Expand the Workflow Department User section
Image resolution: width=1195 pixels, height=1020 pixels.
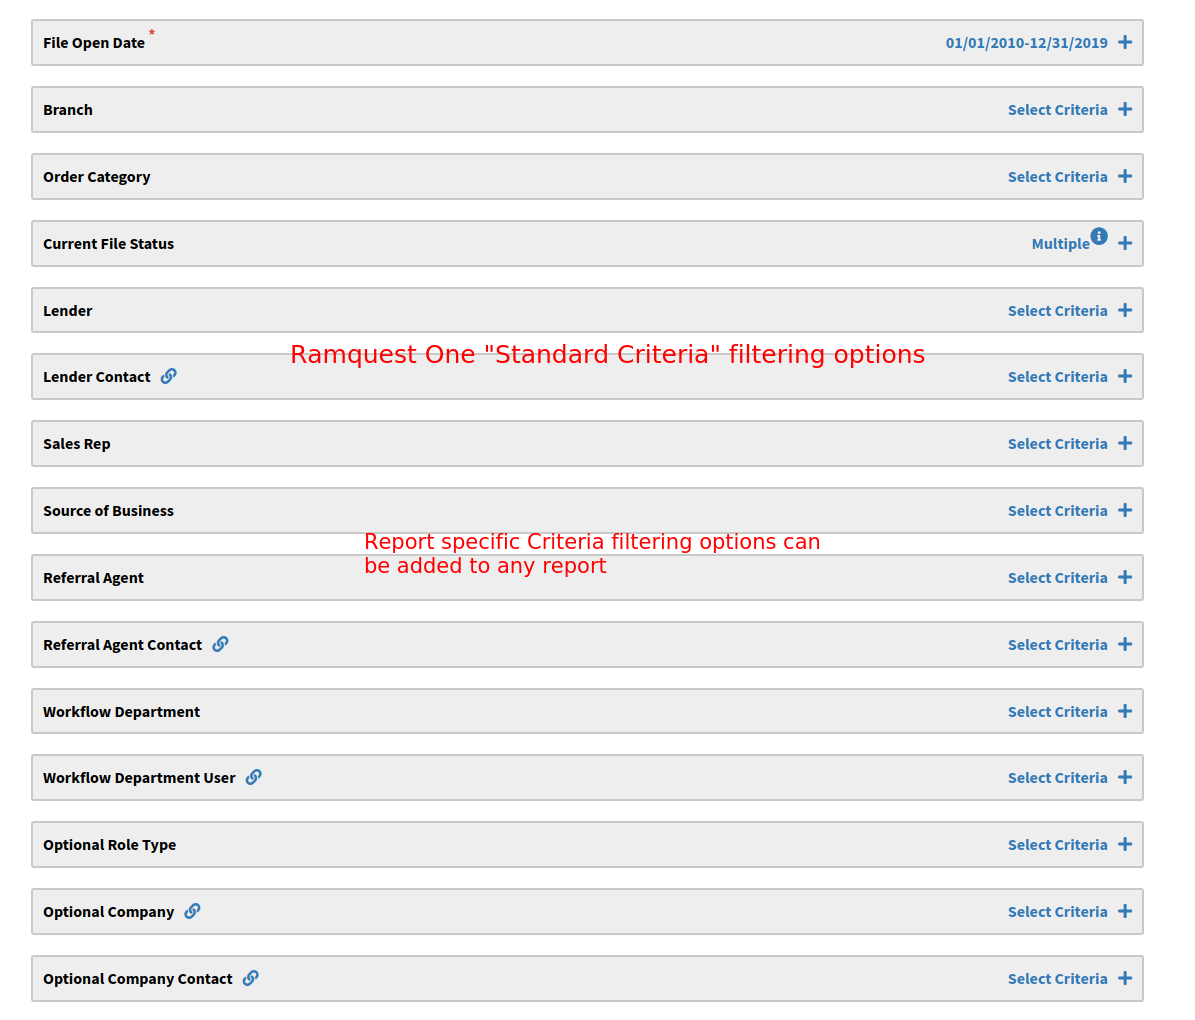pyautogui.click(x=1058, y=777)
